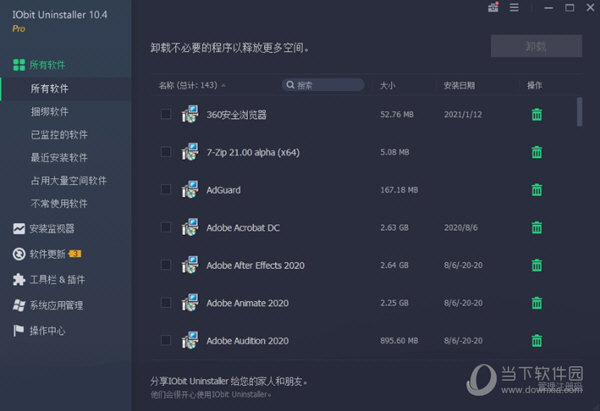The image size is (600, 411).
Task: Click the AdGuard name text
Action: (223, 190)
